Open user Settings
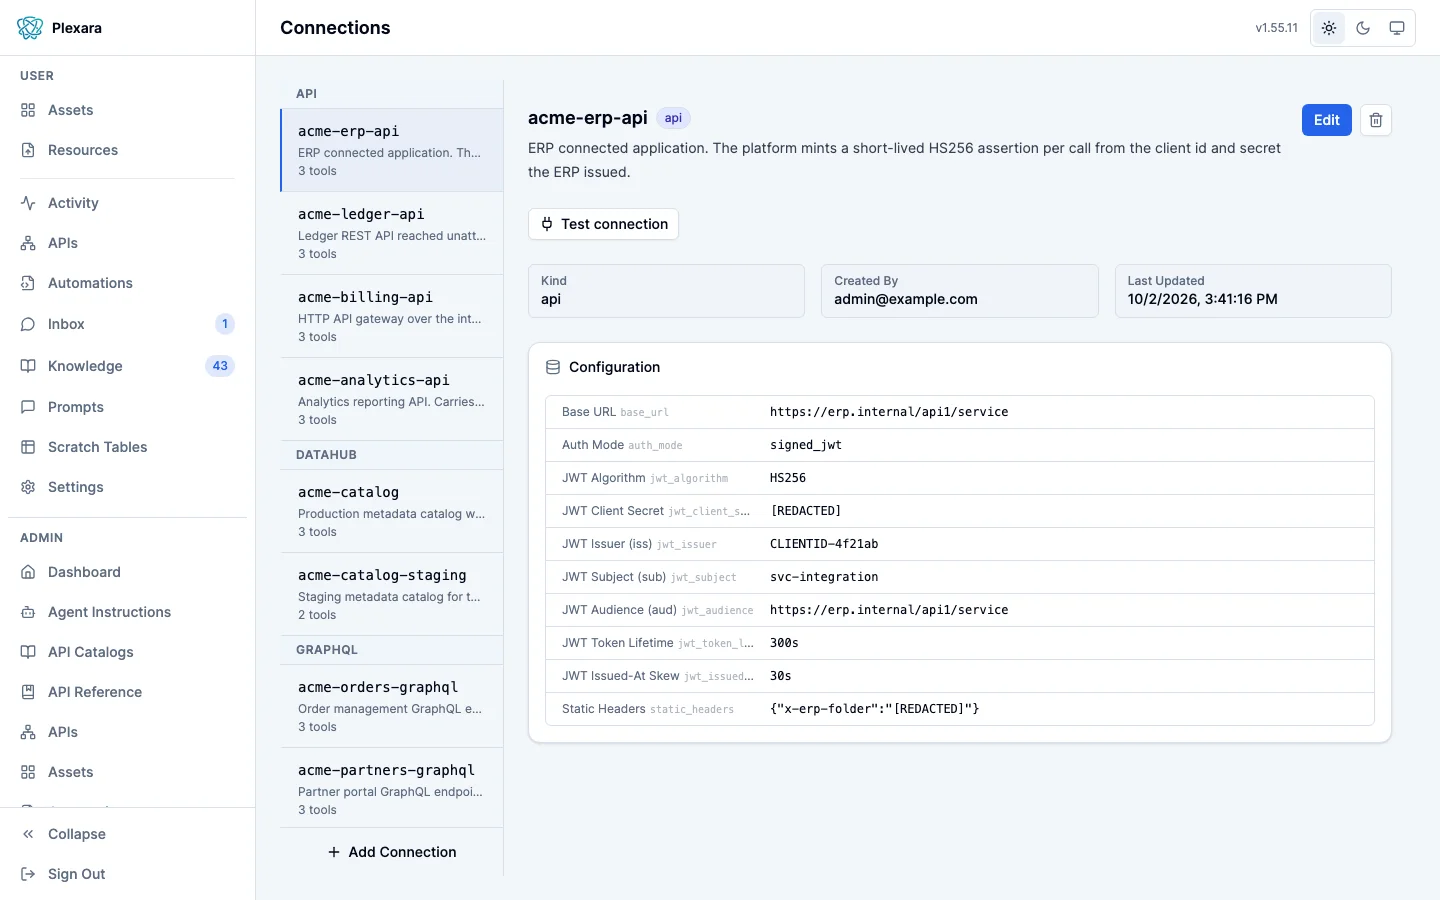Image resolution: width=1440 pixels, height=900 pixels. click(127, 487)
